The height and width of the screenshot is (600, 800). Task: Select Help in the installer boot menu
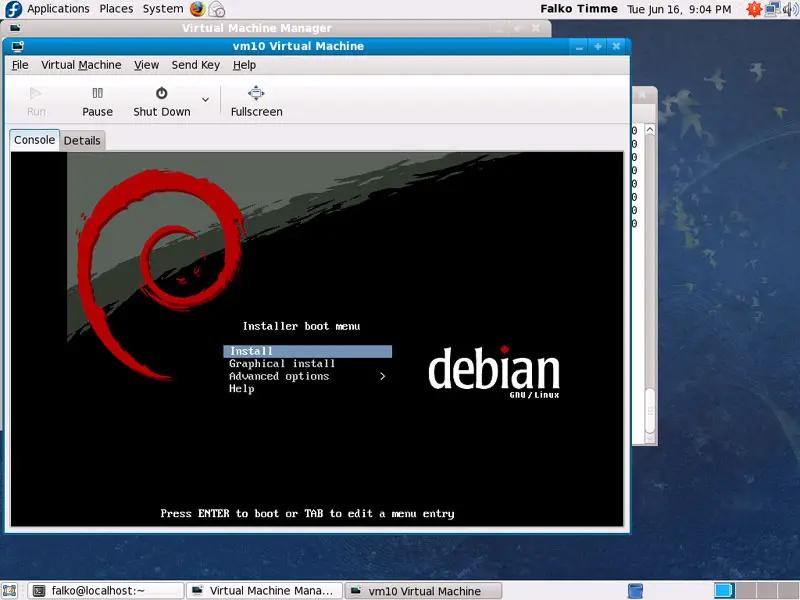click(x=241, y=389)
